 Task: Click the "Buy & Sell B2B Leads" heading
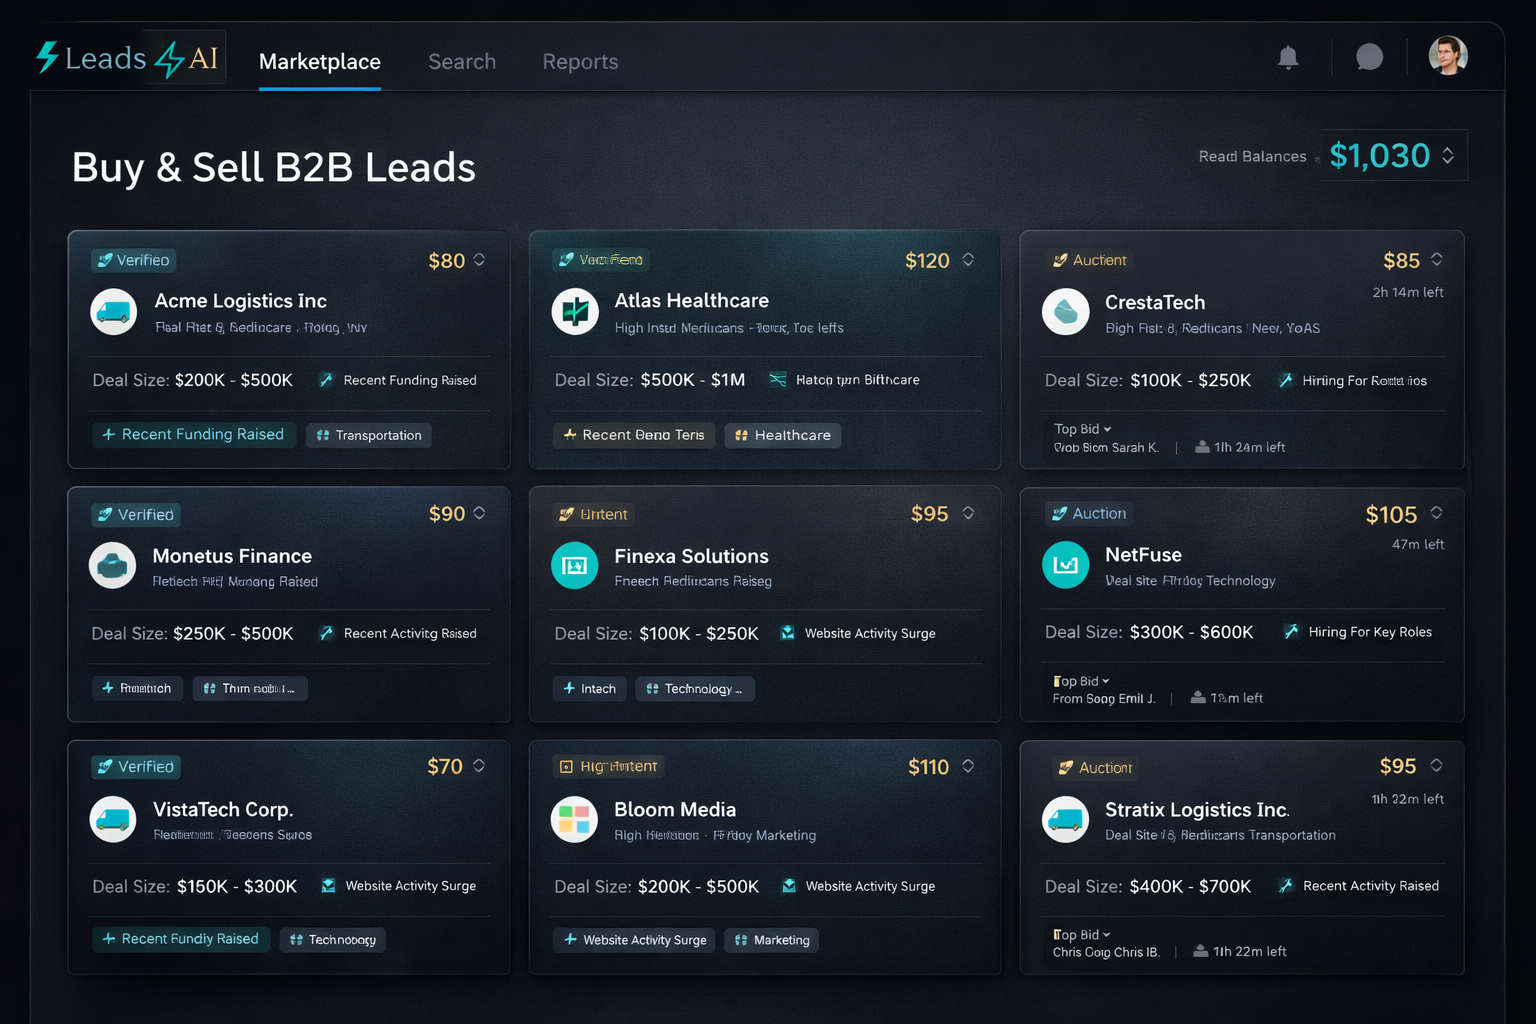[274, 167]
